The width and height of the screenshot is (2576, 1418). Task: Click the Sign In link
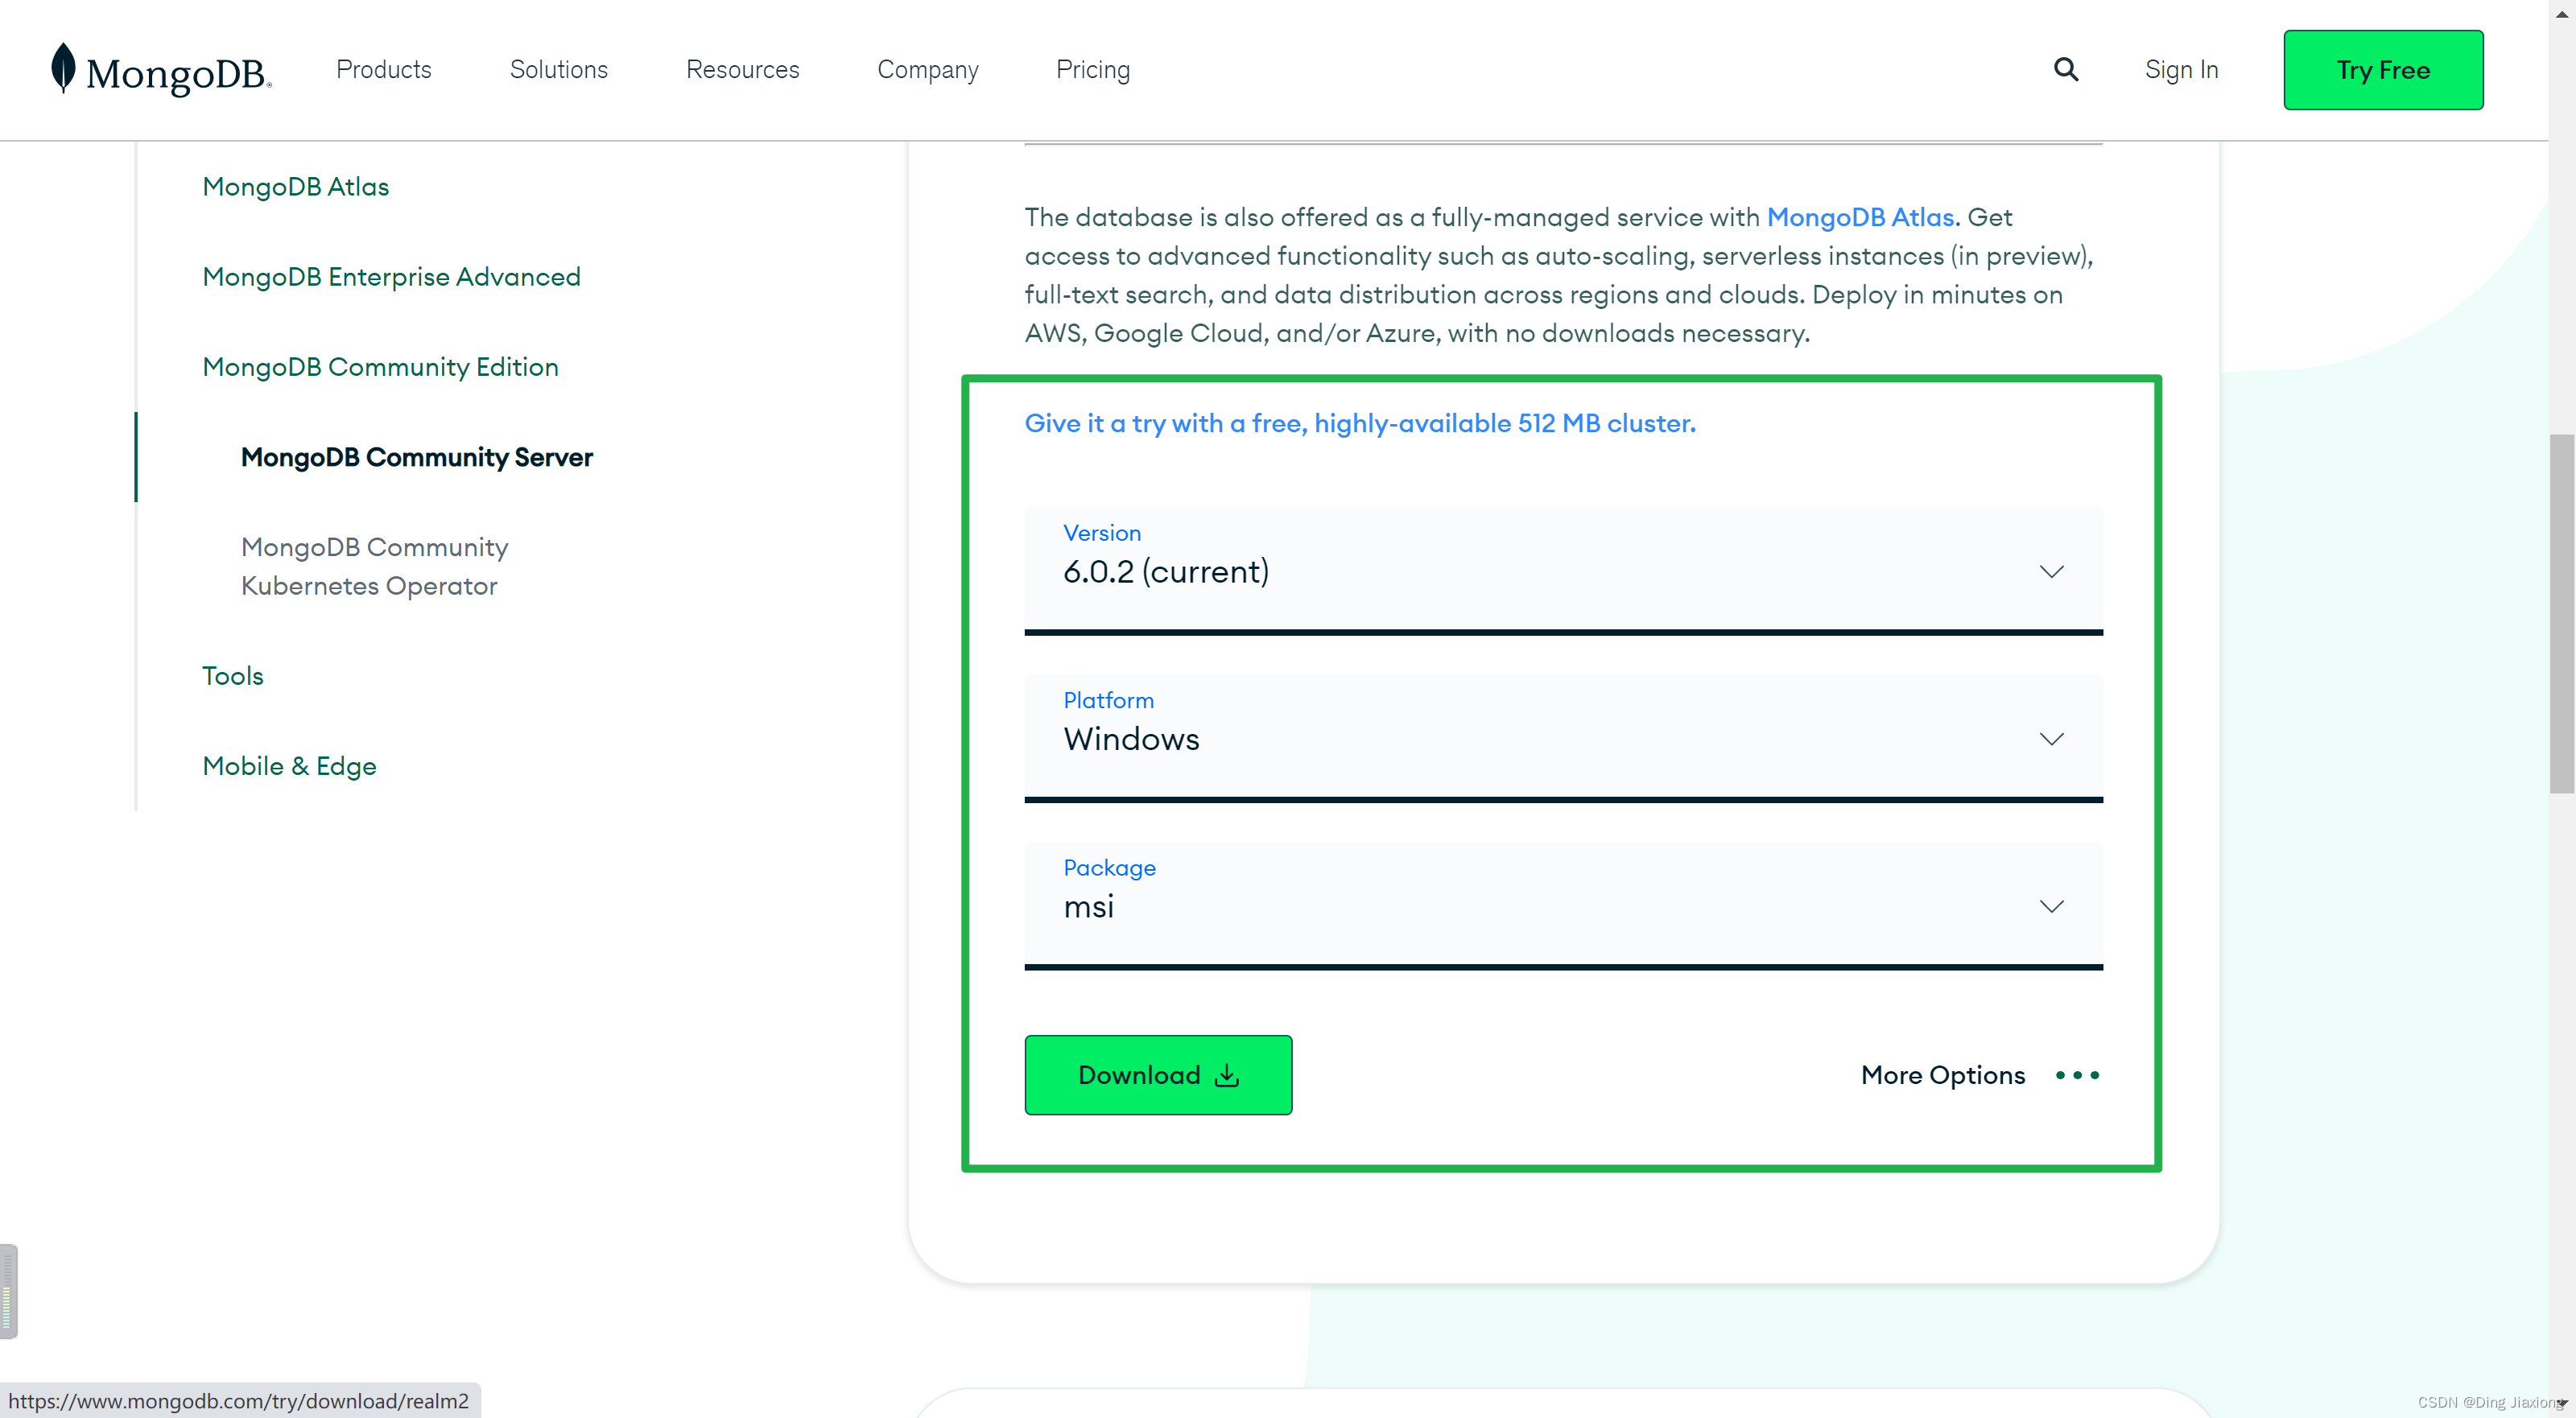point(2181,70)
